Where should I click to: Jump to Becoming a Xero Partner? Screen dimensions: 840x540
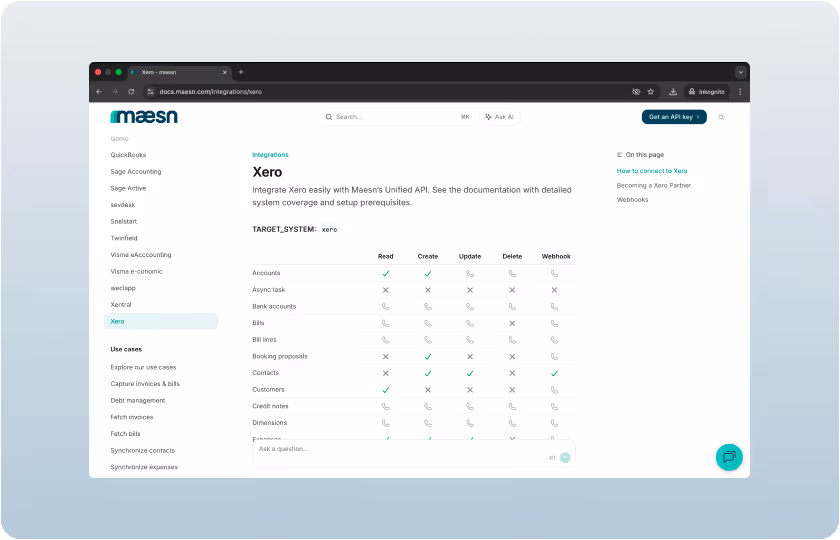coord(654,185)
